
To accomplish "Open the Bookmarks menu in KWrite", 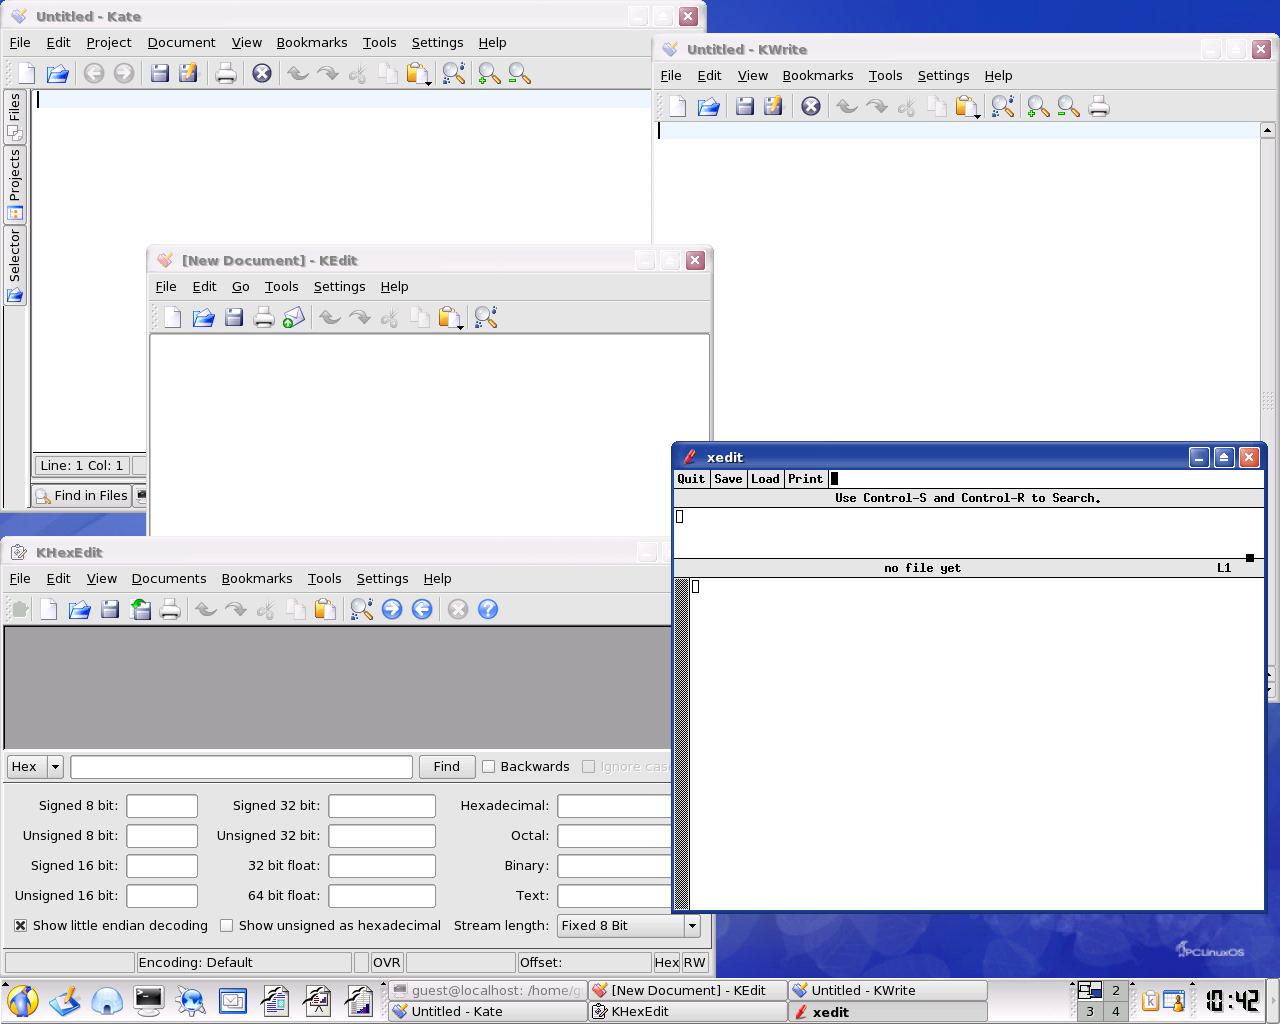I will (x=818, y=75).
